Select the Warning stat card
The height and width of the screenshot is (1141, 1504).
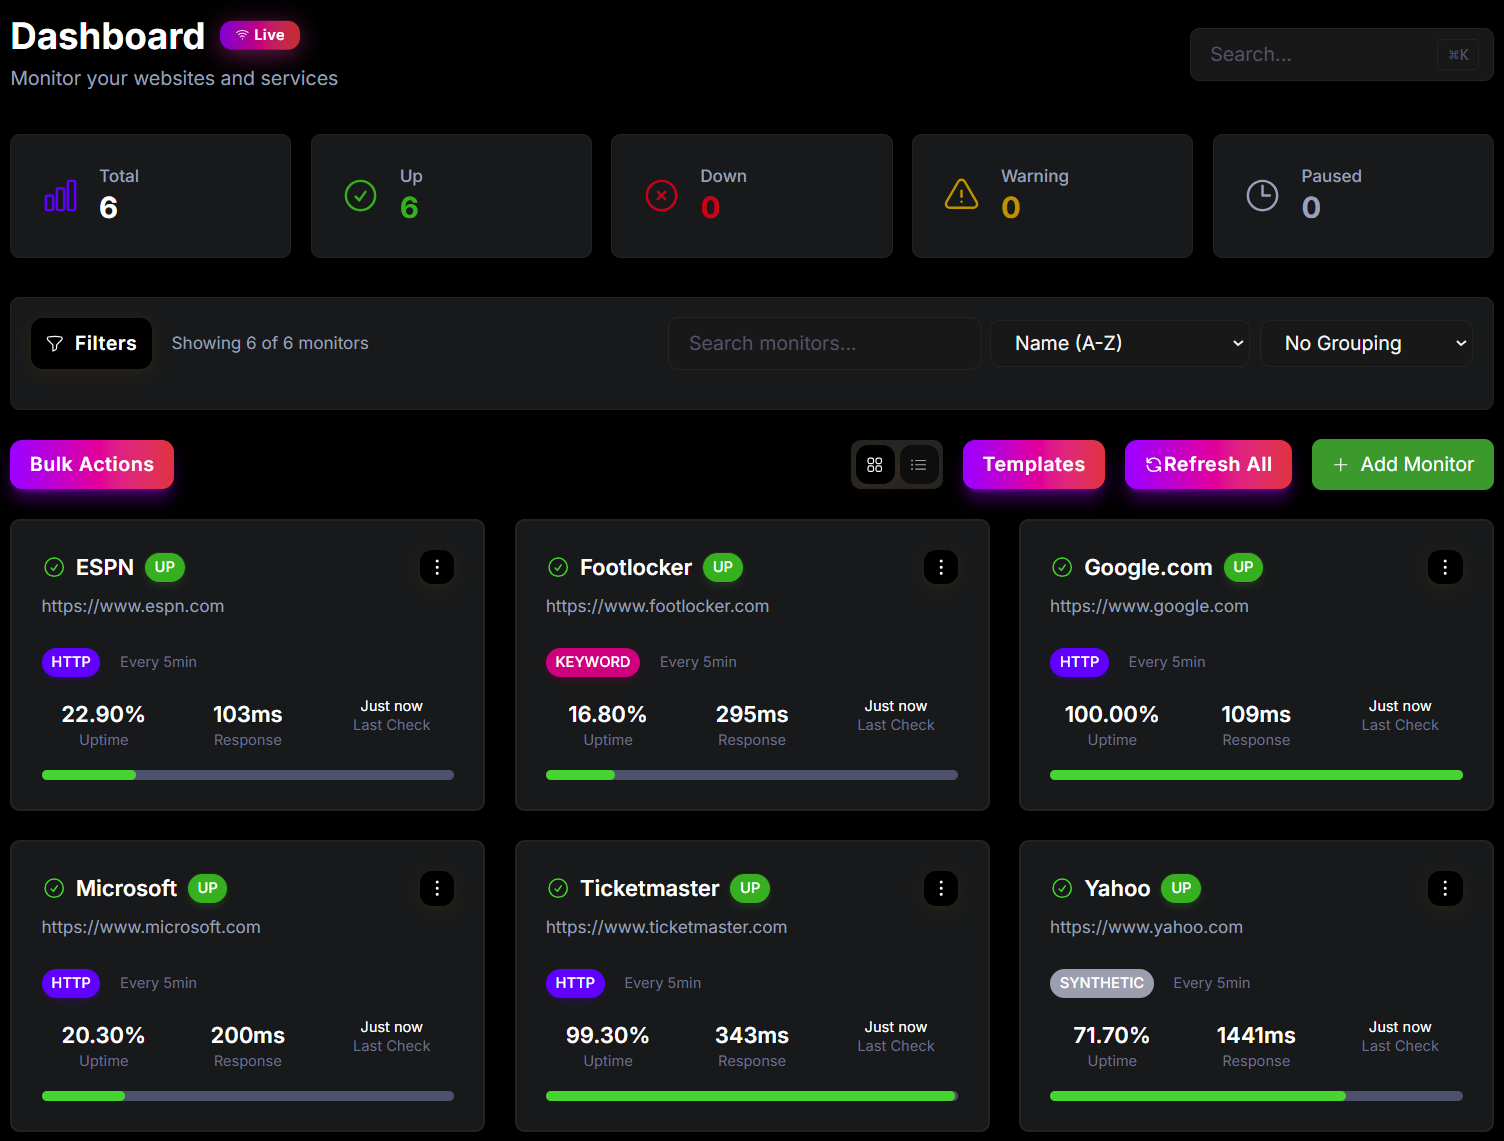coord(1052,196)
